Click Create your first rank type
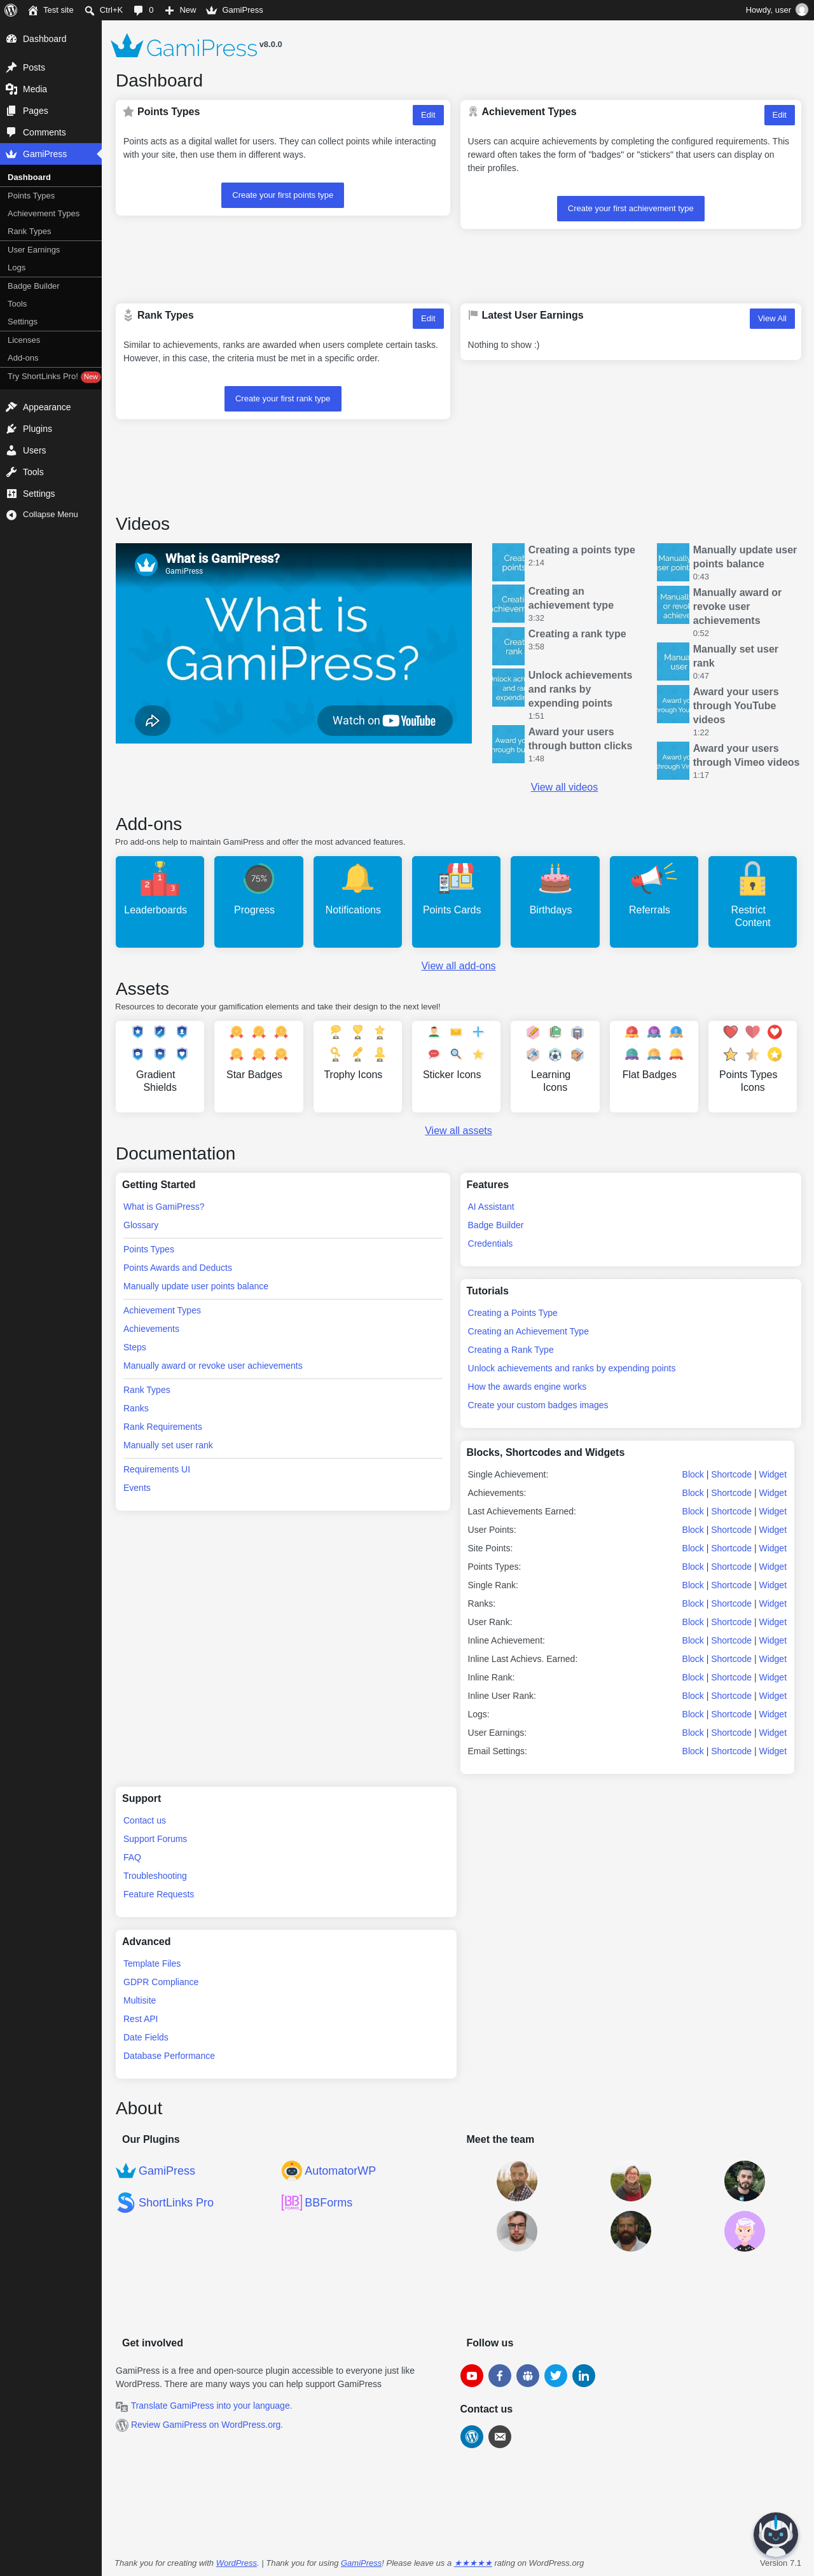The height and width of the screenshot is (2576, 814). (283, 398)
